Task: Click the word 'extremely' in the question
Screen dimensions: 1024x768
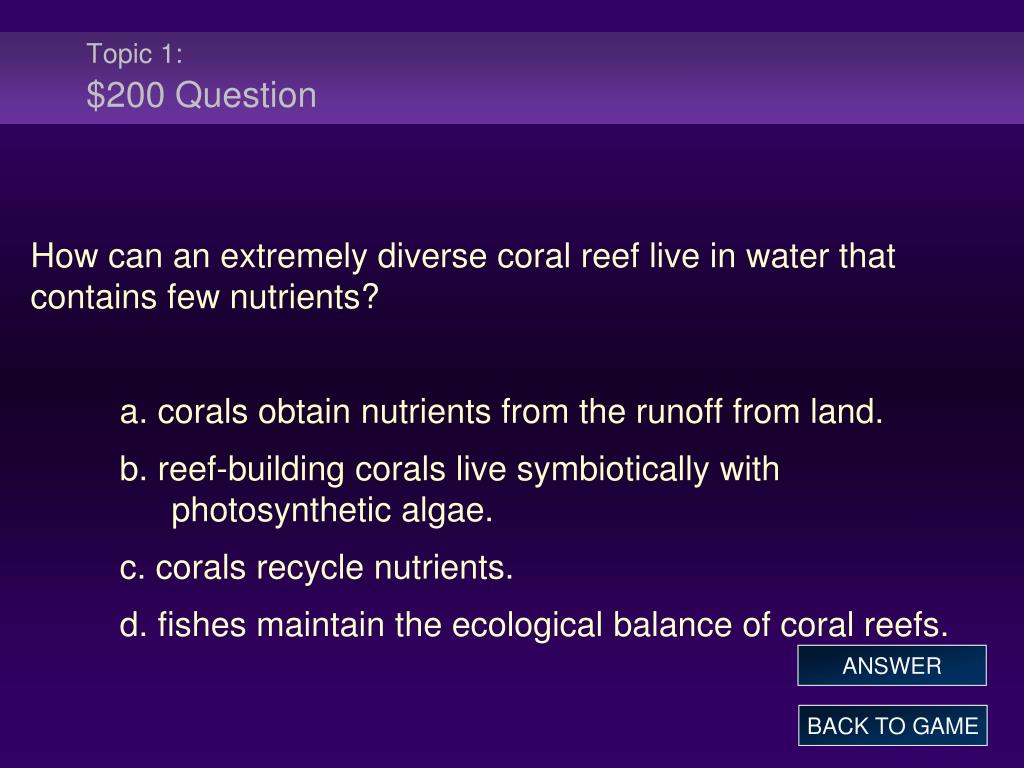Action: point(293,257)
